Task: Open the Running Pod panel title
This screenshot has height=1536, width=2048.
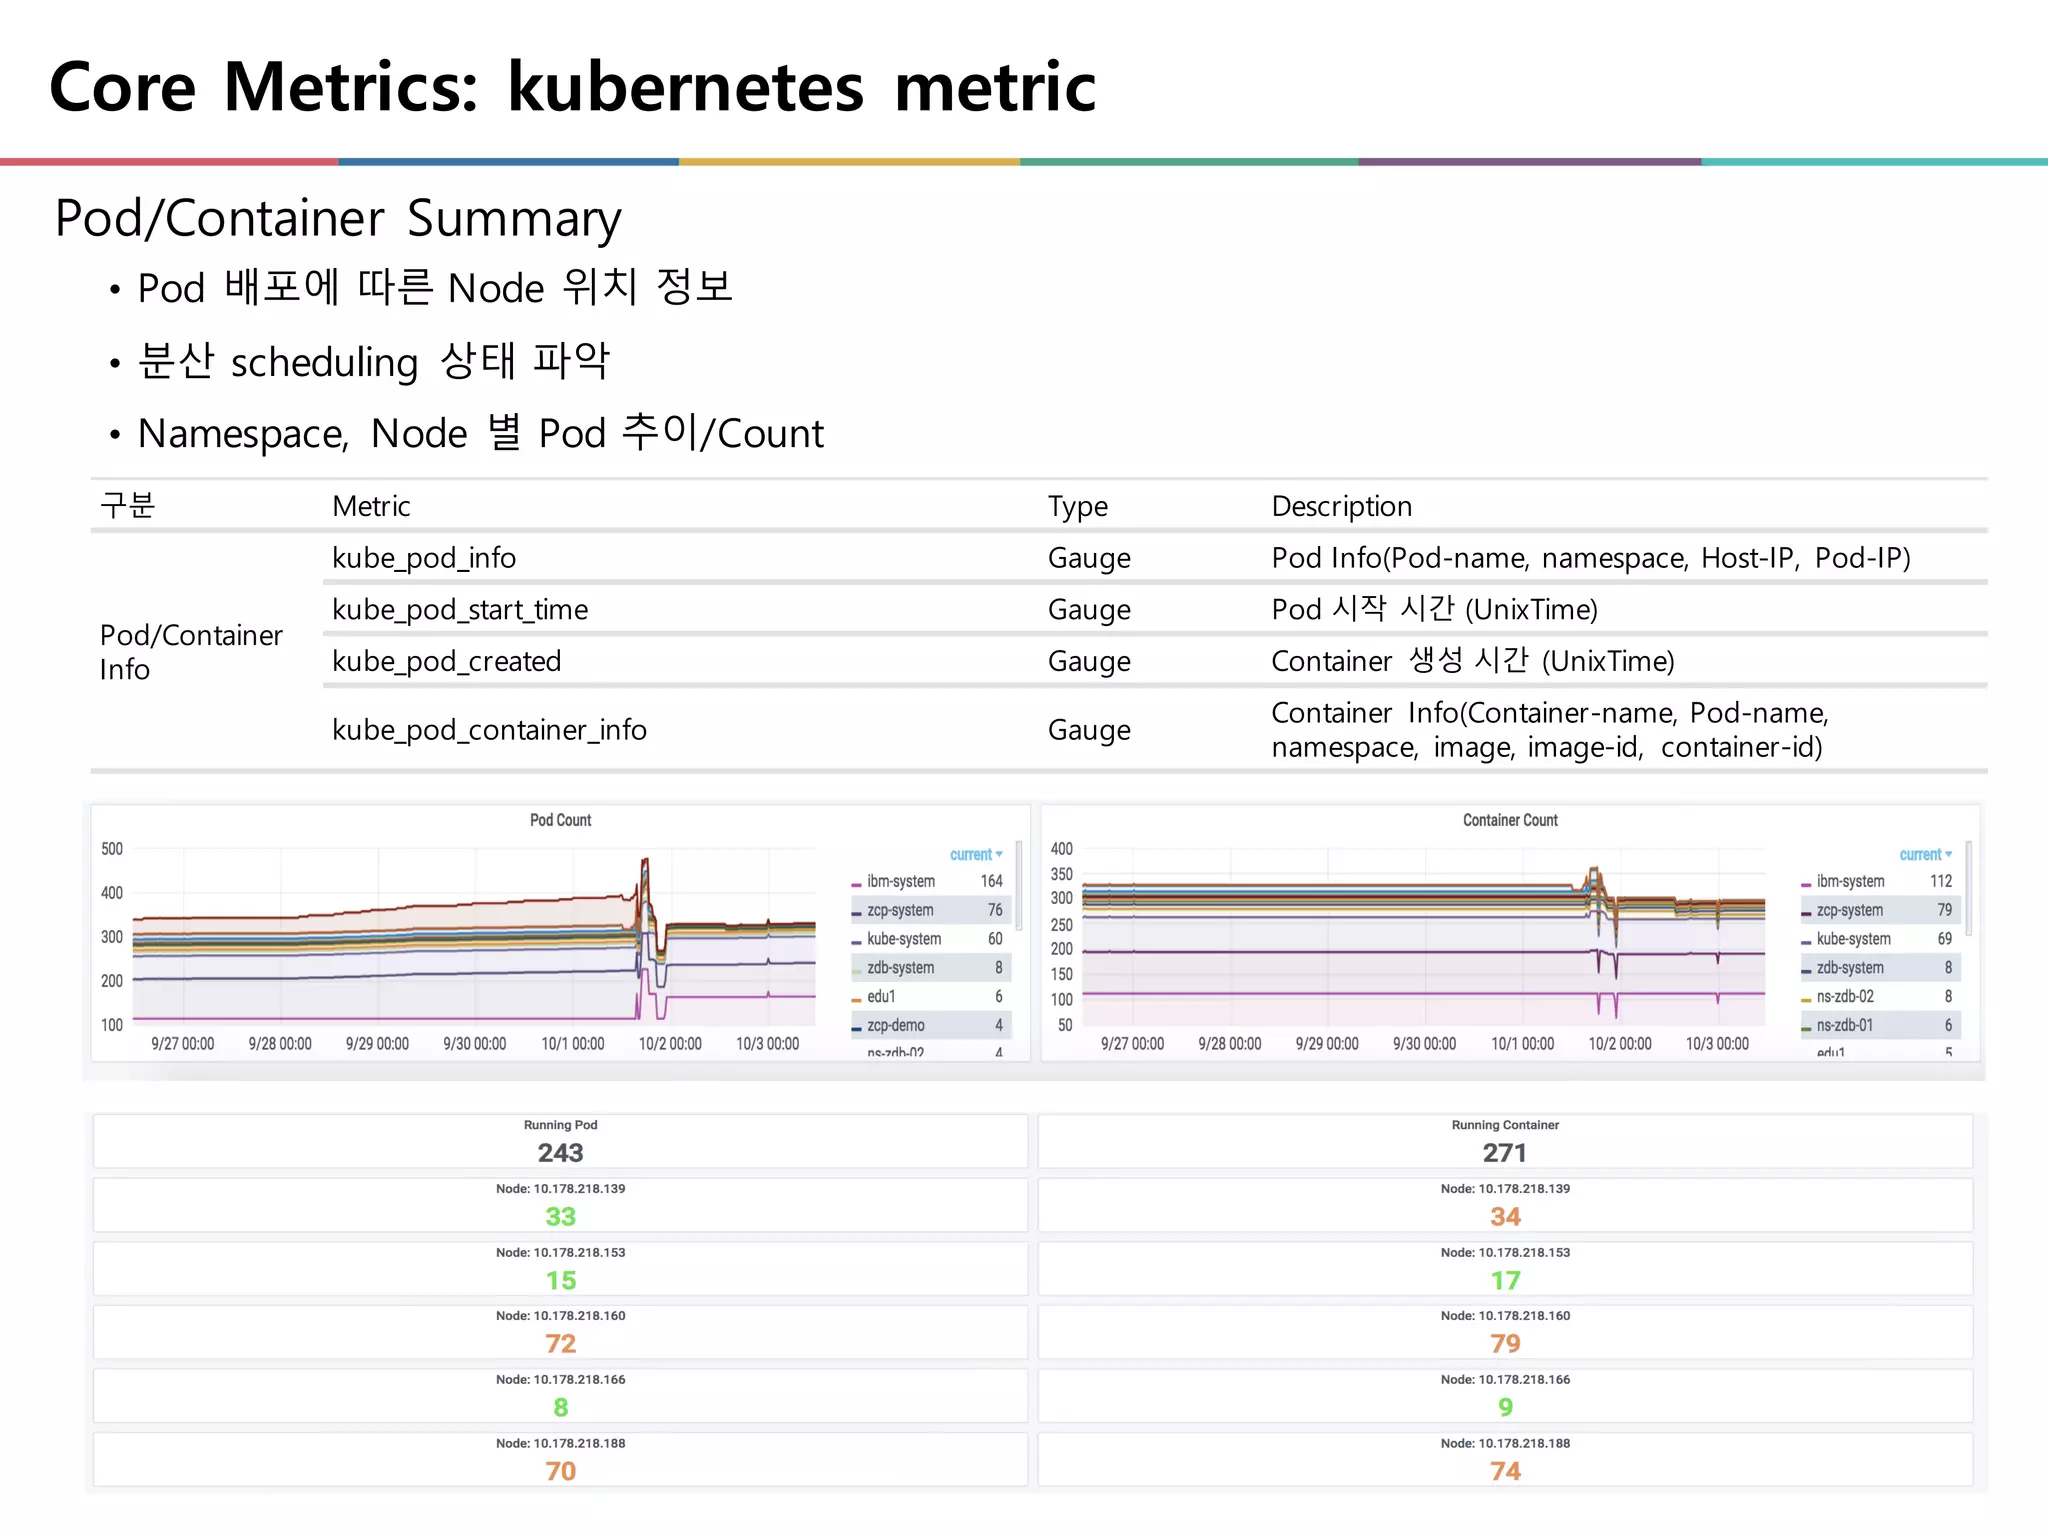Action: click(x=560, y=1125)
